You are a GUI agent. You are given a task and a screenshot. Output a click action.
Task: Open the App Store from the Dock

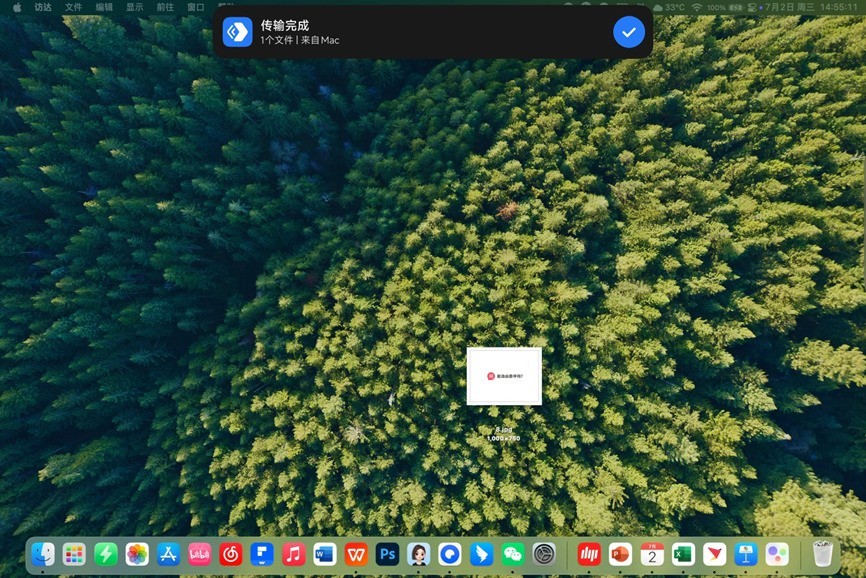pyautogui.click(x=168, y=552)
